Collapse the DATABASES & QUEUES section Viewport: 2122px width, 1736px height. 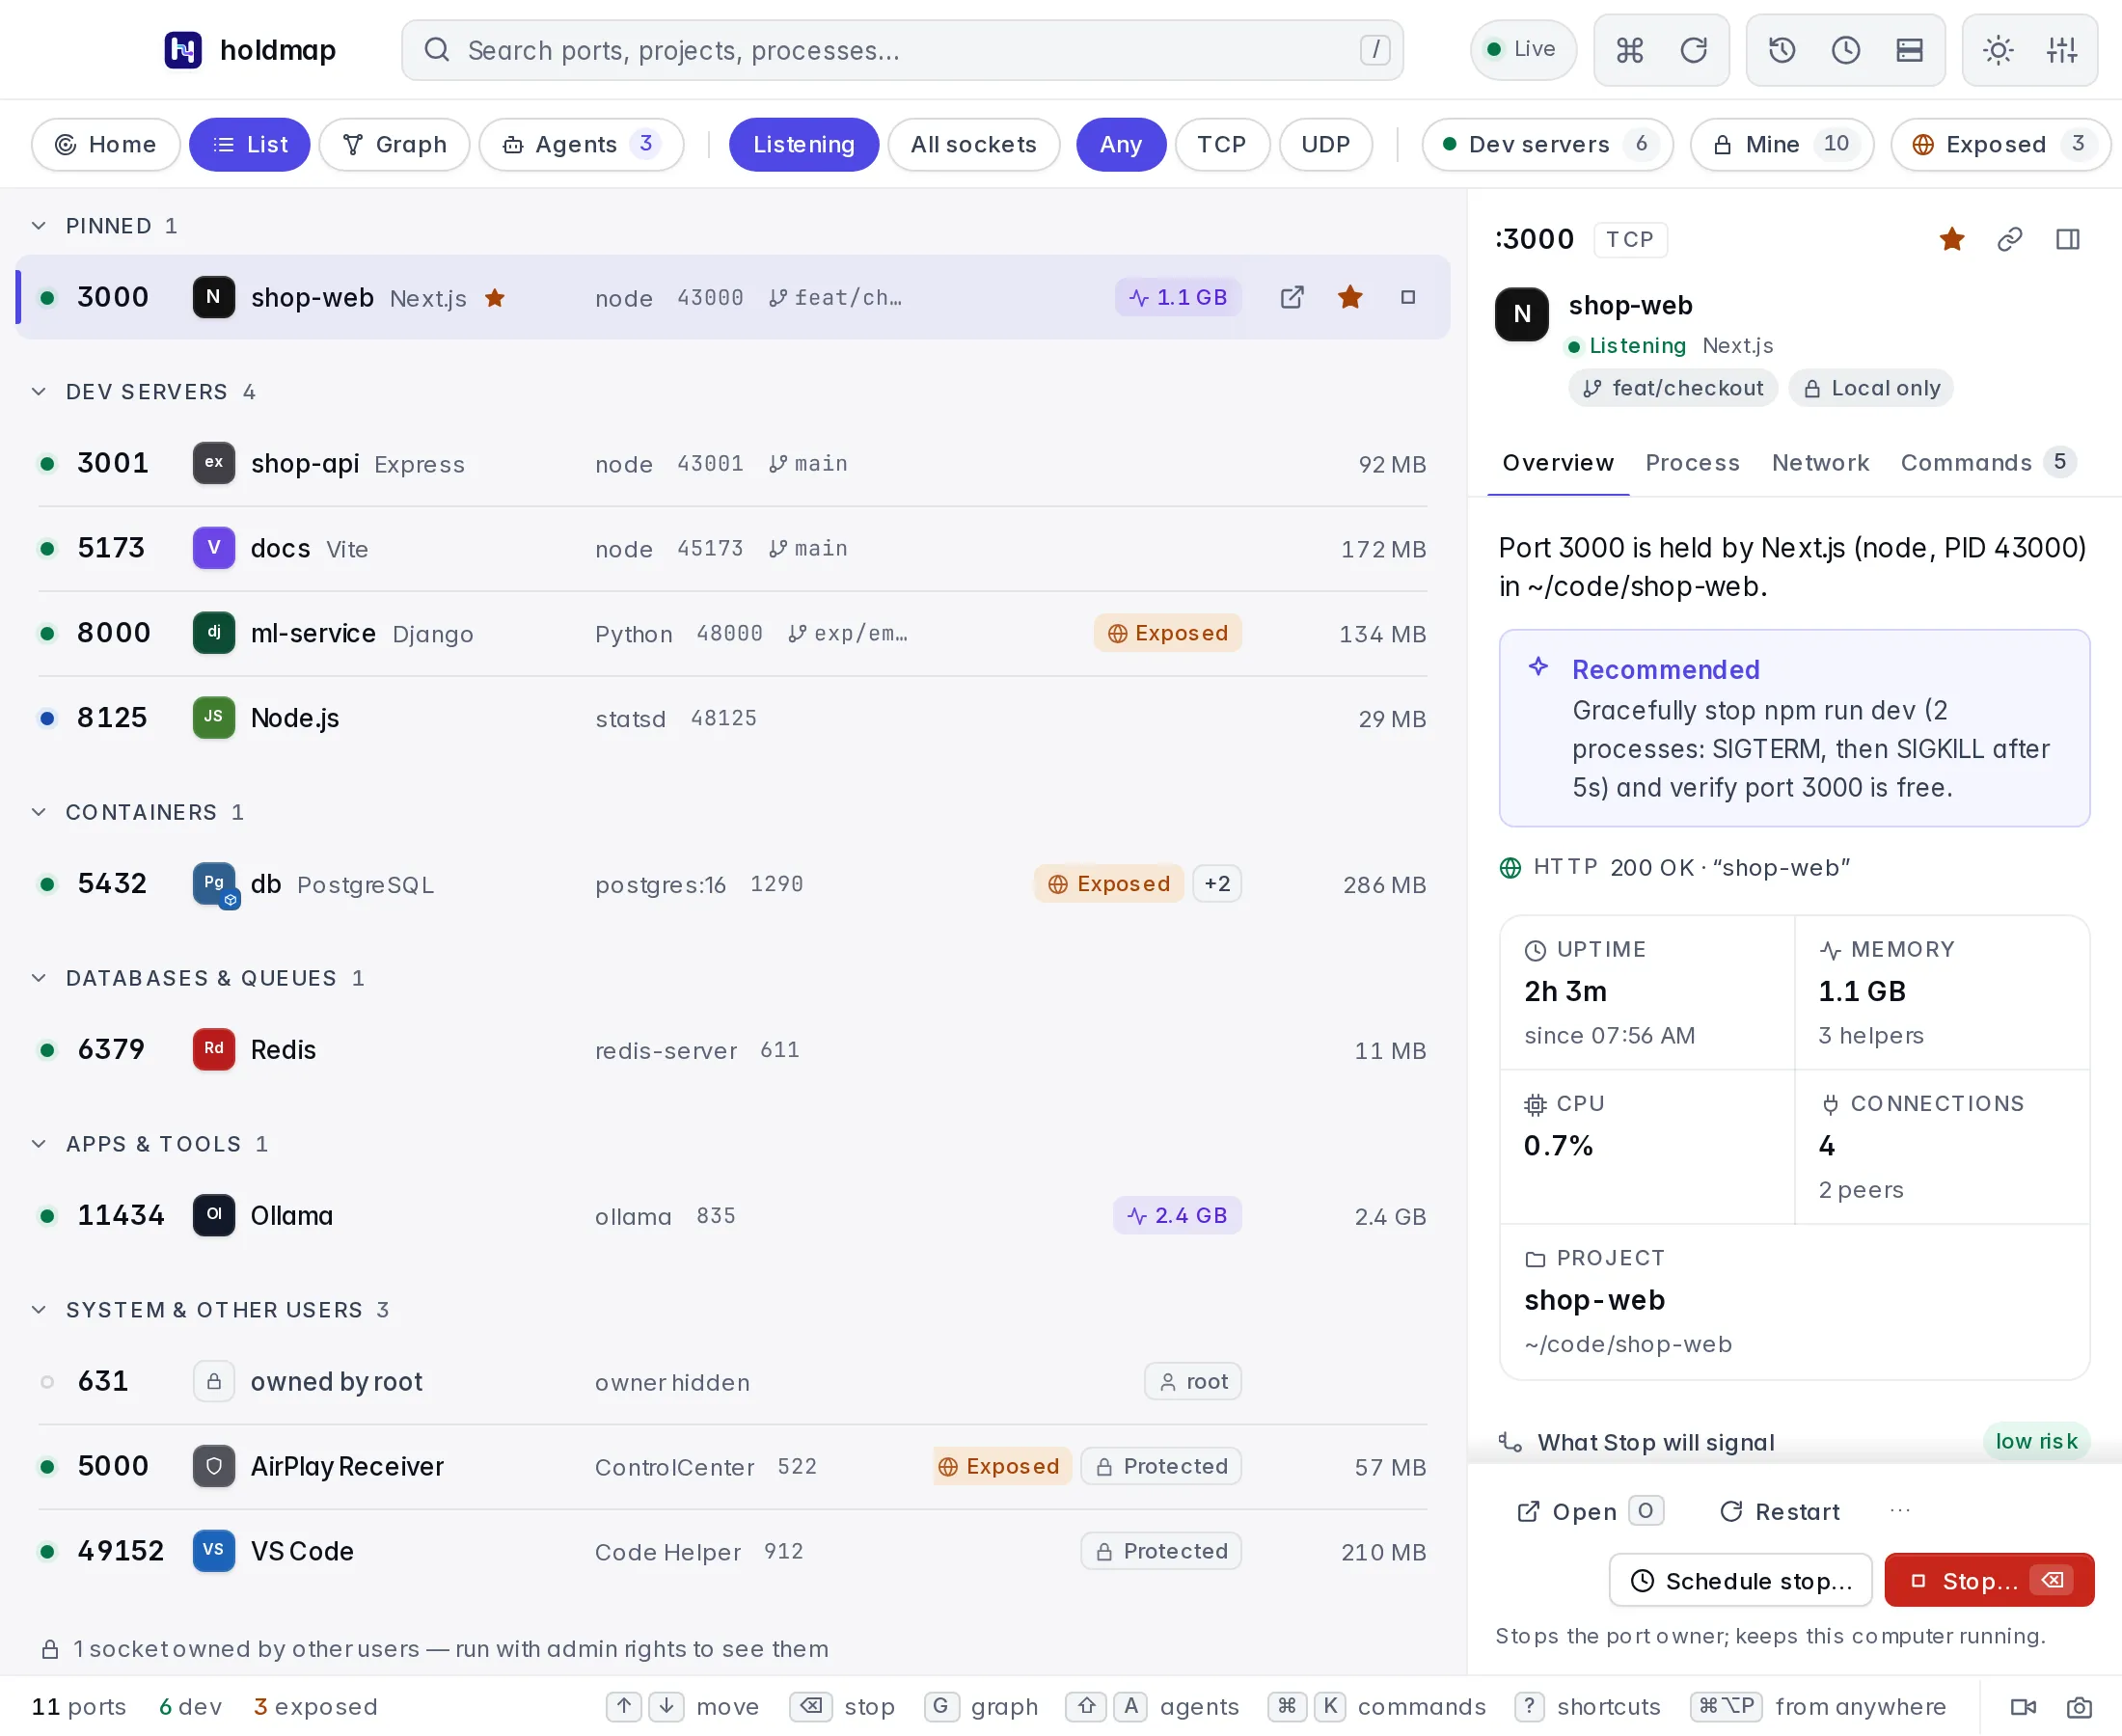click(197, 978)
